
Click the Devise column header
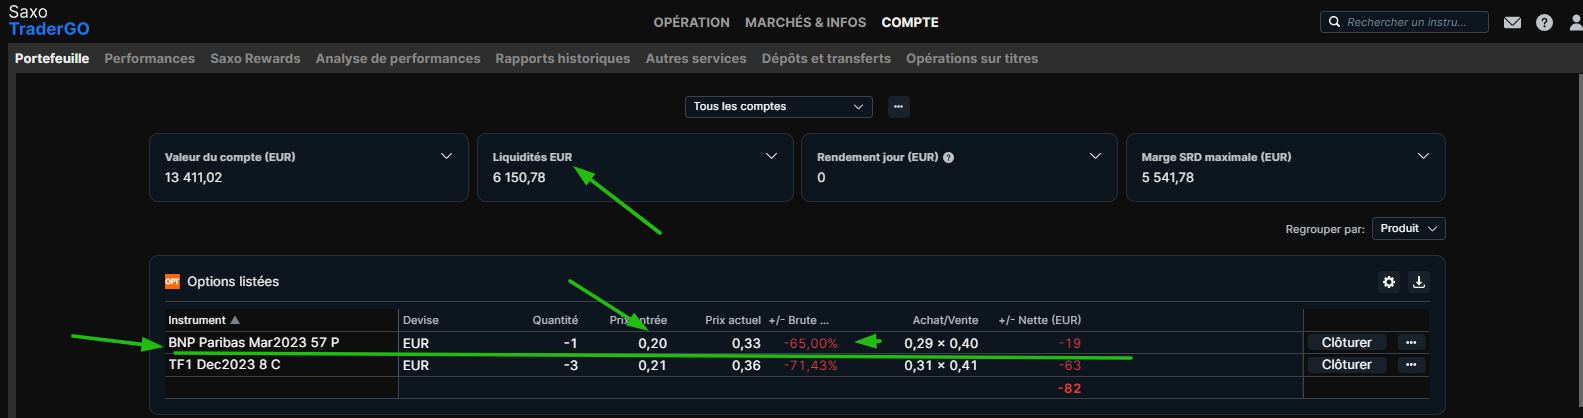click(x=421, y=320)
